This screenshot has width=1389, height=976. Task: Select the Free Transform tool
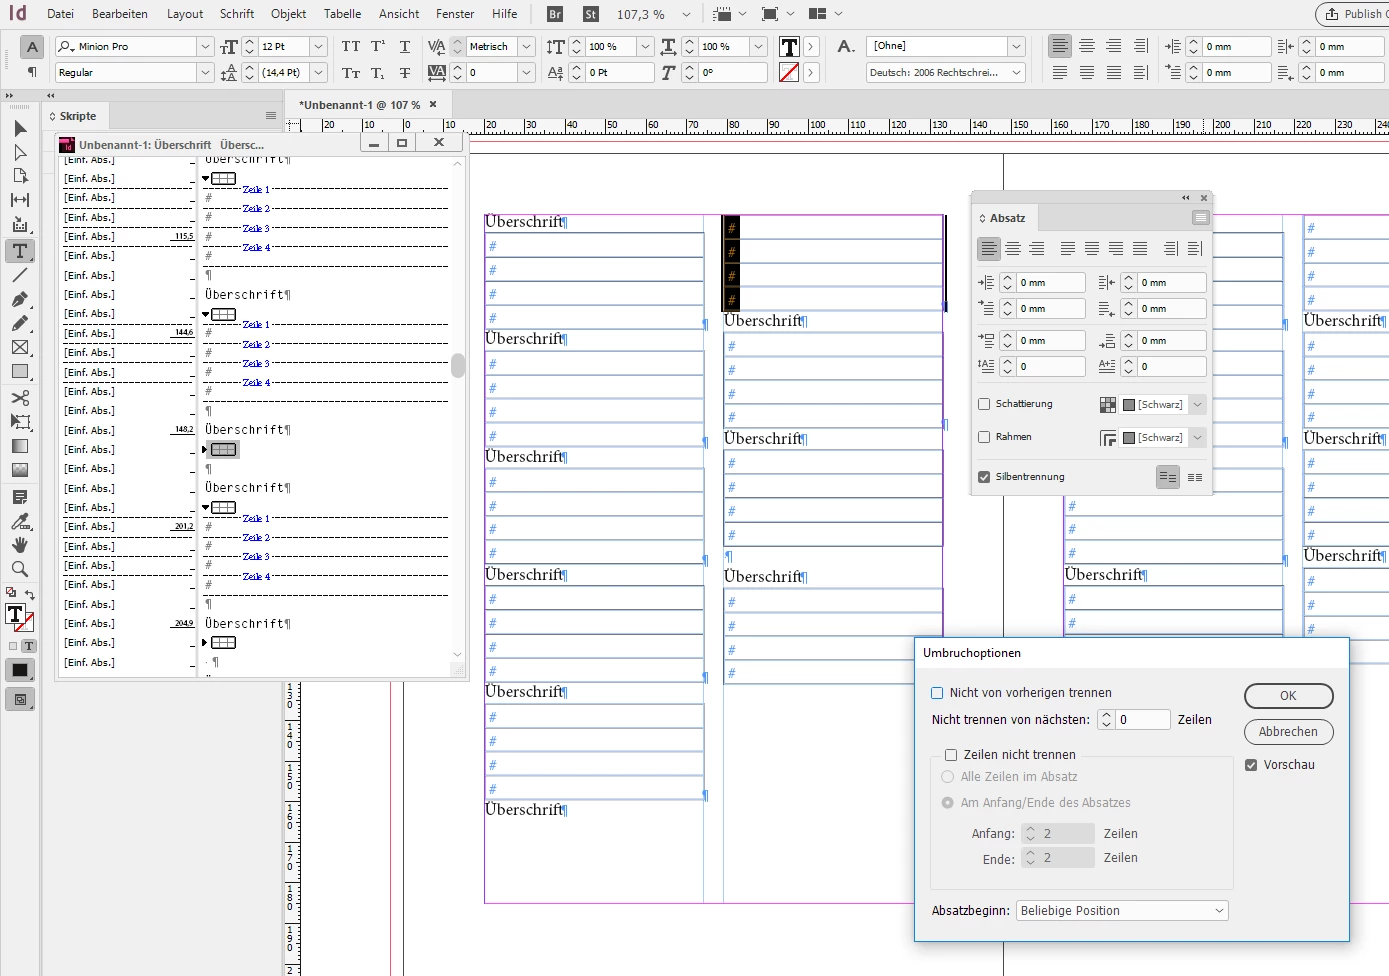tap(20, 421)
